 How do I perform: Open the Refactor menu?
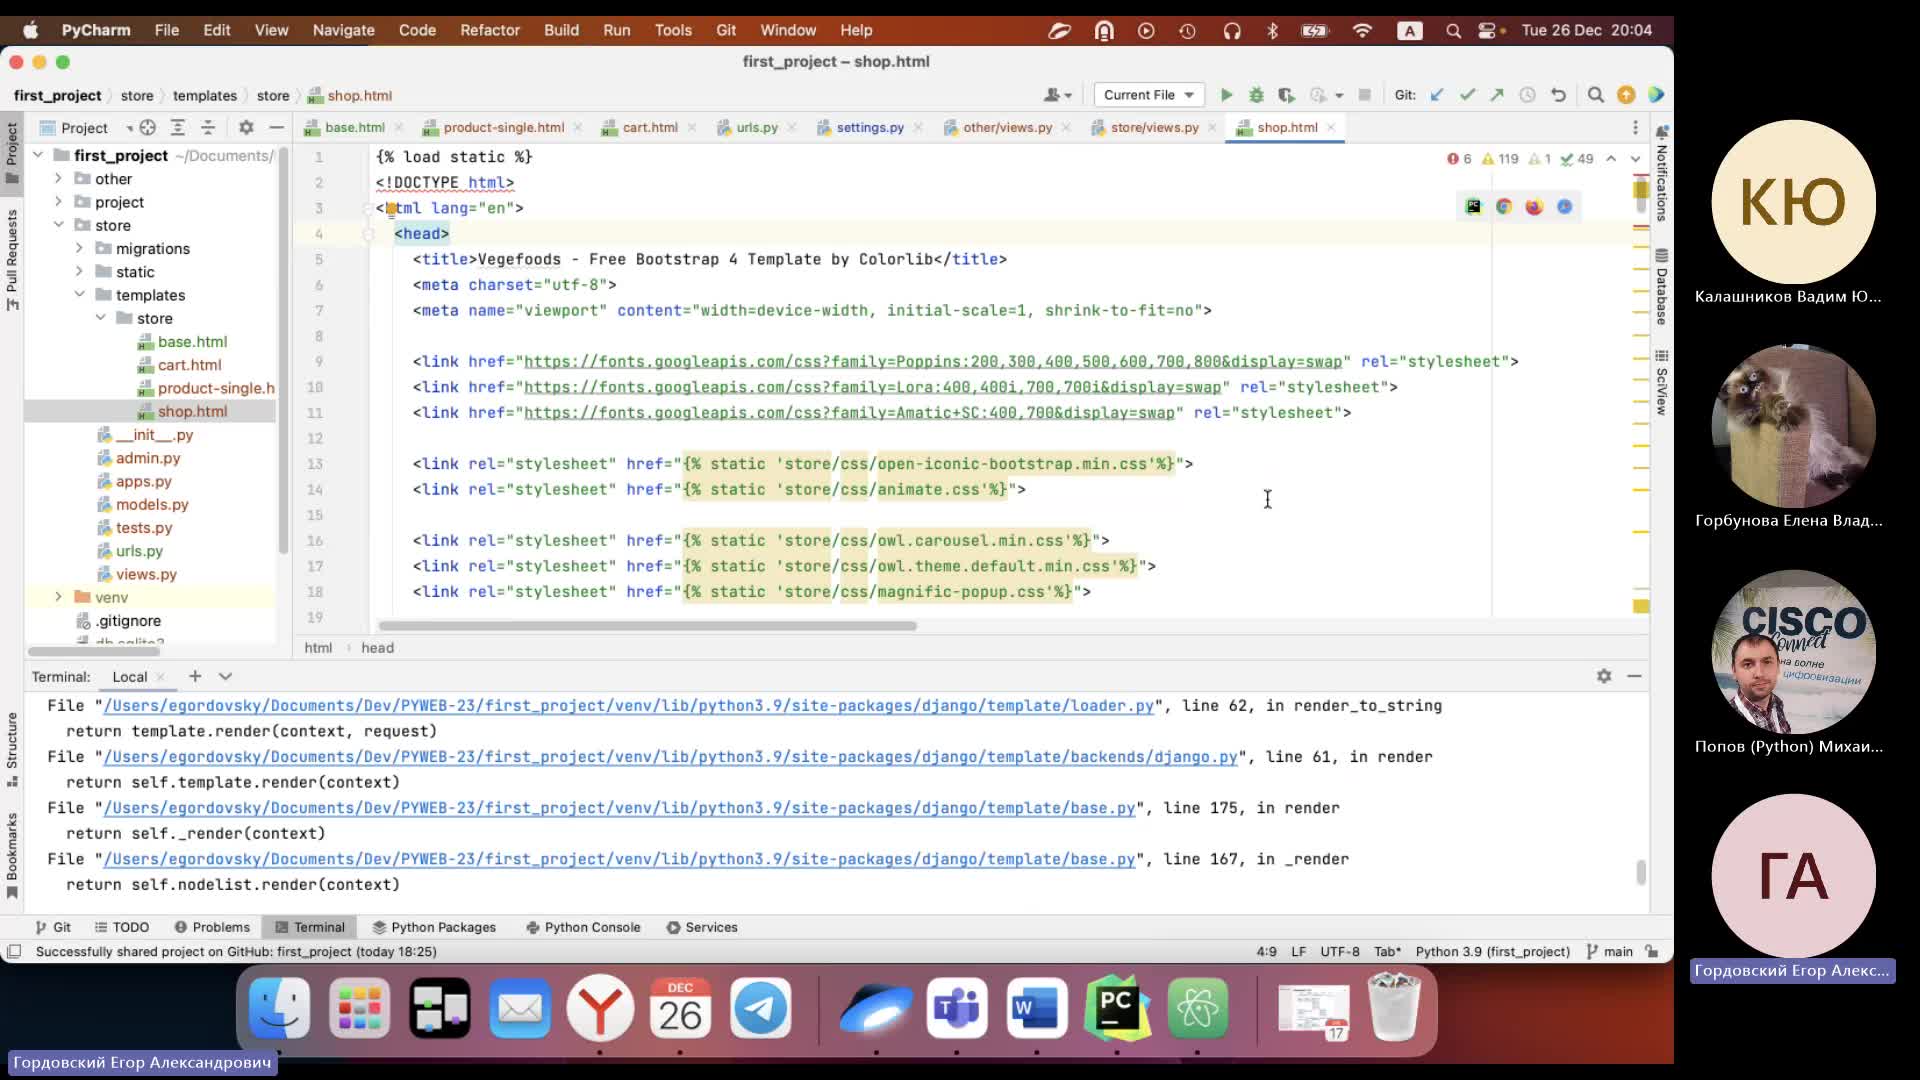(490, 30)
